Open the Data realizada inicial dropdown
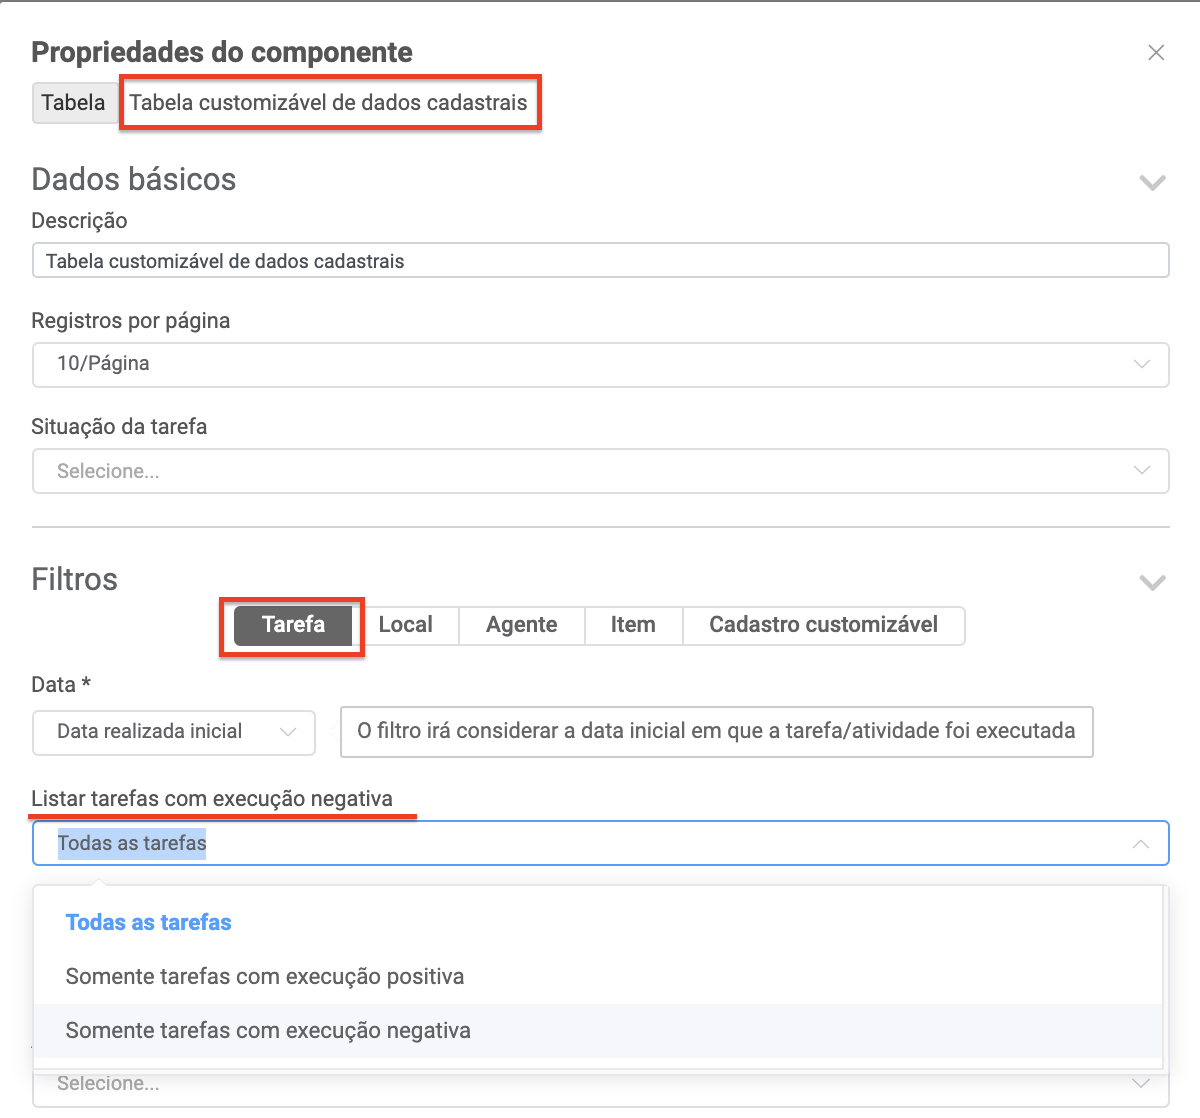This screenshot has width=1200, height=1118. [174, 732]
